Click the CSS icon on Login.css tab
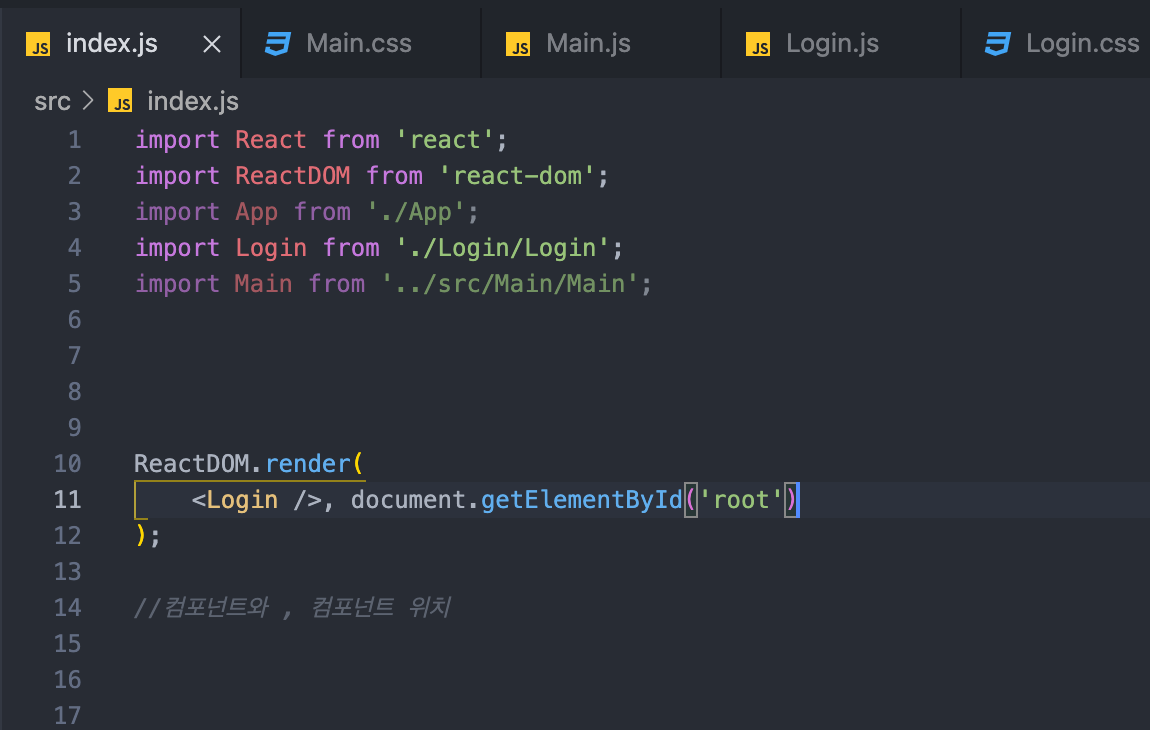This screenshot has height=730, width=1150. tap(997, 44)
